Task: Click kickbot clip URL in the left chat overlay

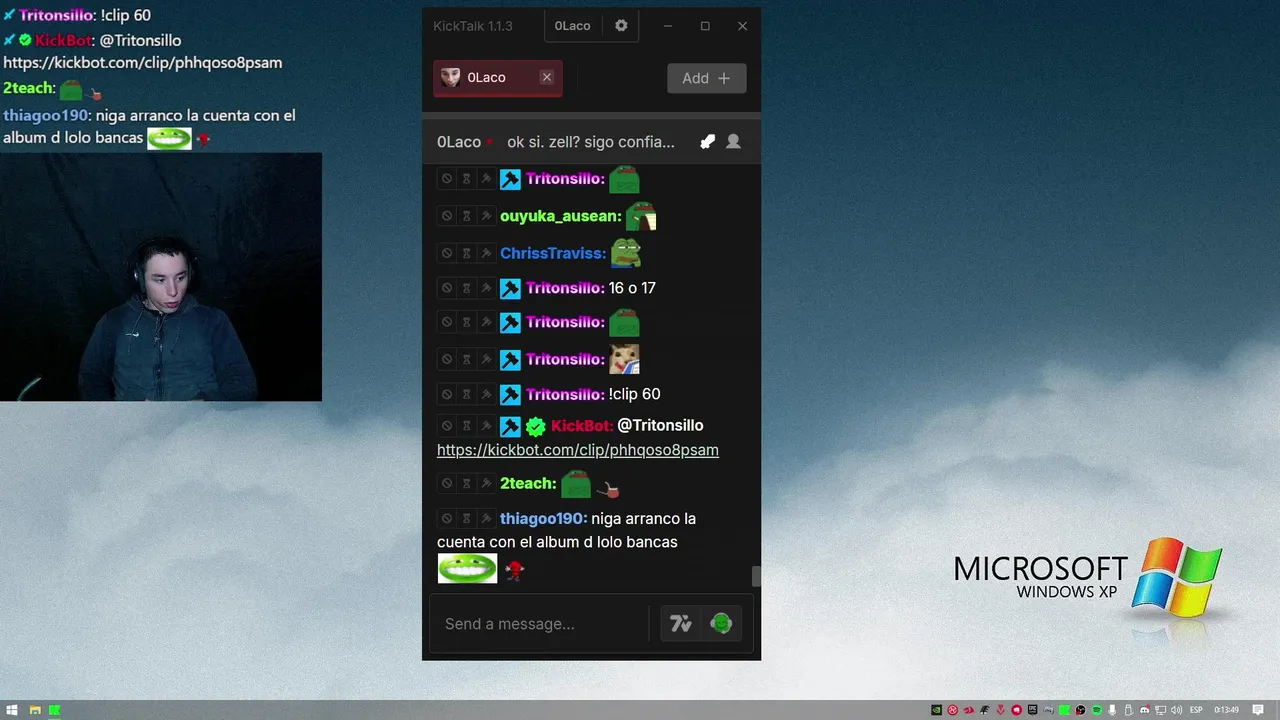Action: click(143, 63)
